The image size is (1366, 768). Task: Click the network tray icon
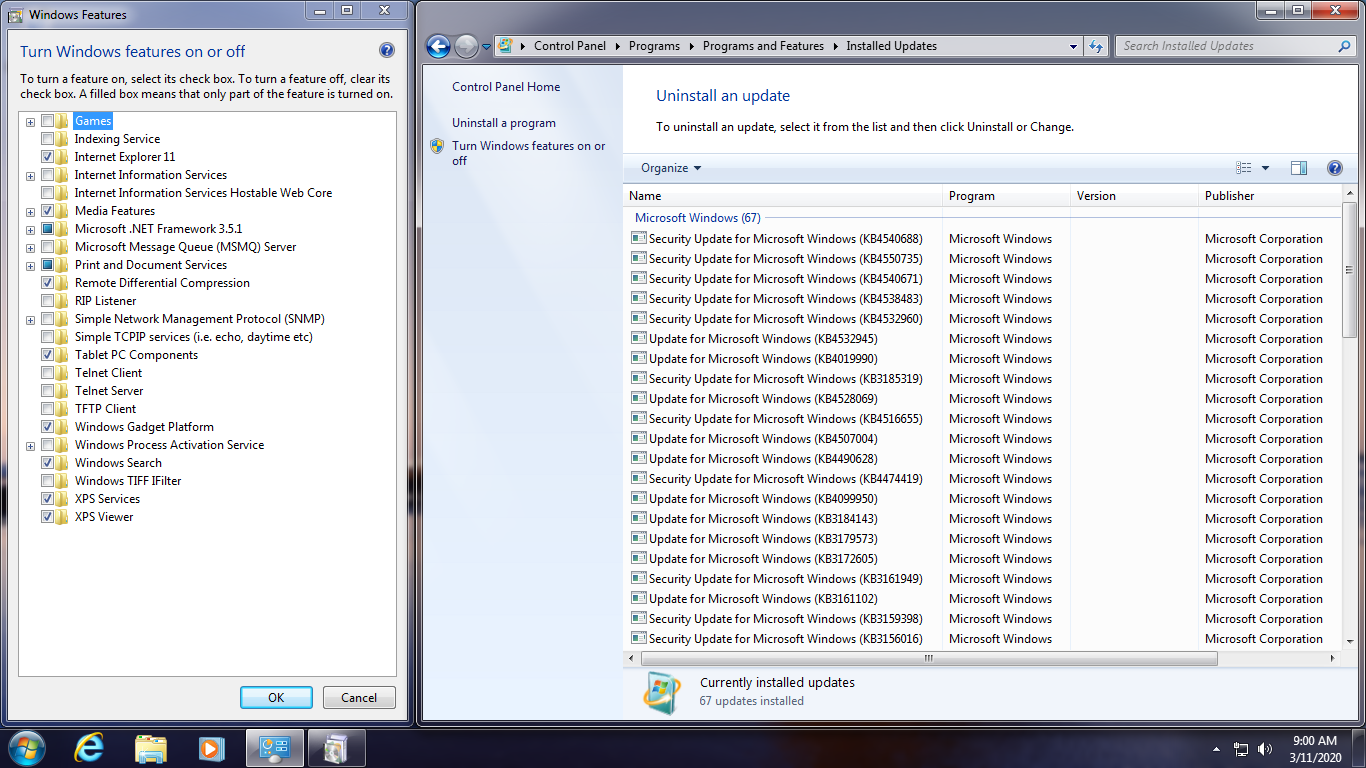point(1241,749)
